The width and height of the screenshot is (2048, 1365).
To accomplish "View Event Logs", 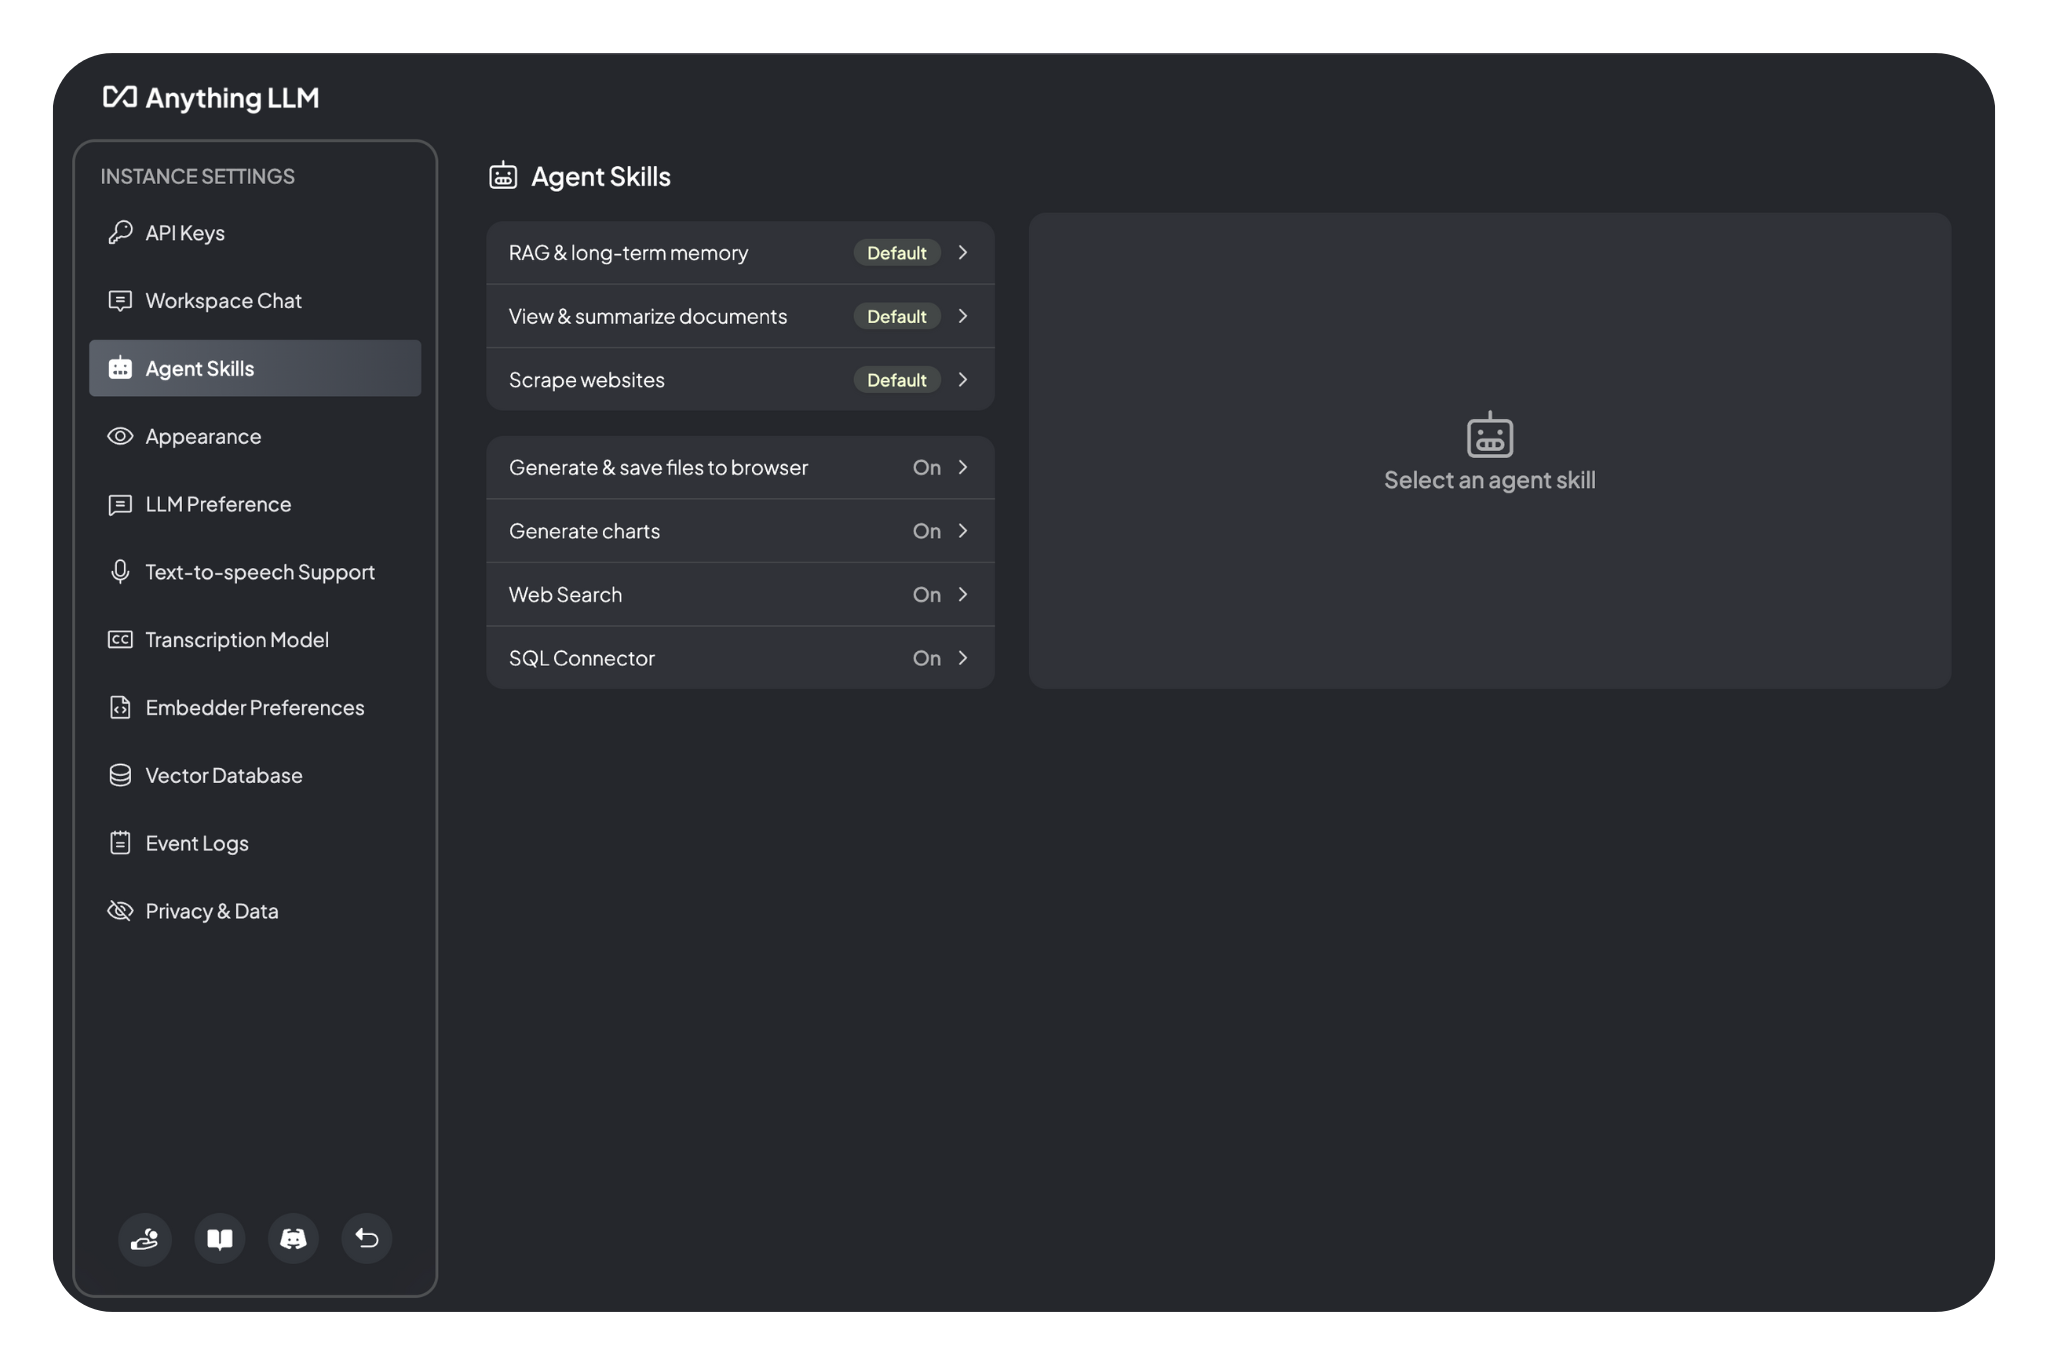I will point(255,843).
